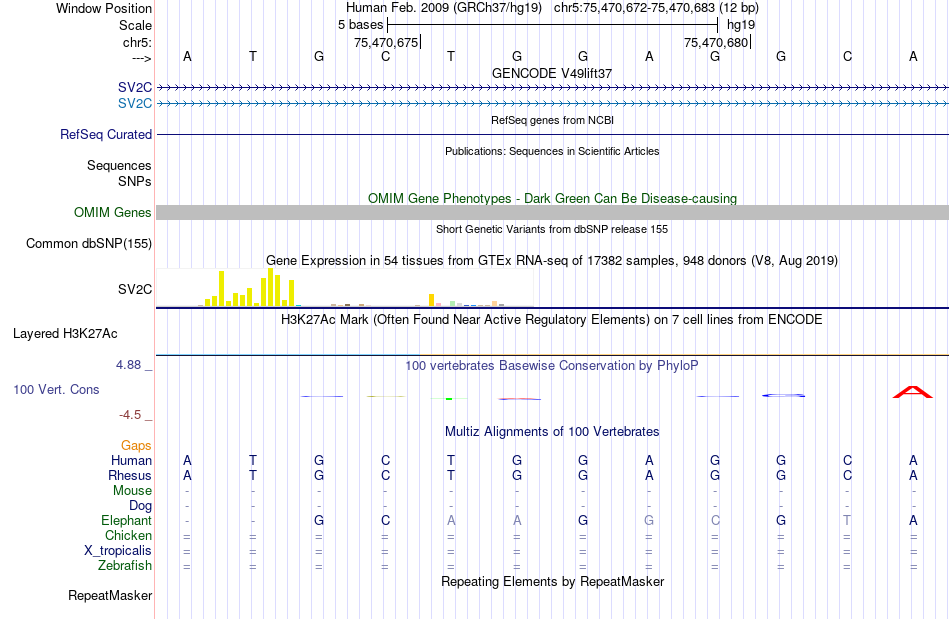Click the gray OMIM Genes item bar
The image size is (950, 619).
coord(552,213)
